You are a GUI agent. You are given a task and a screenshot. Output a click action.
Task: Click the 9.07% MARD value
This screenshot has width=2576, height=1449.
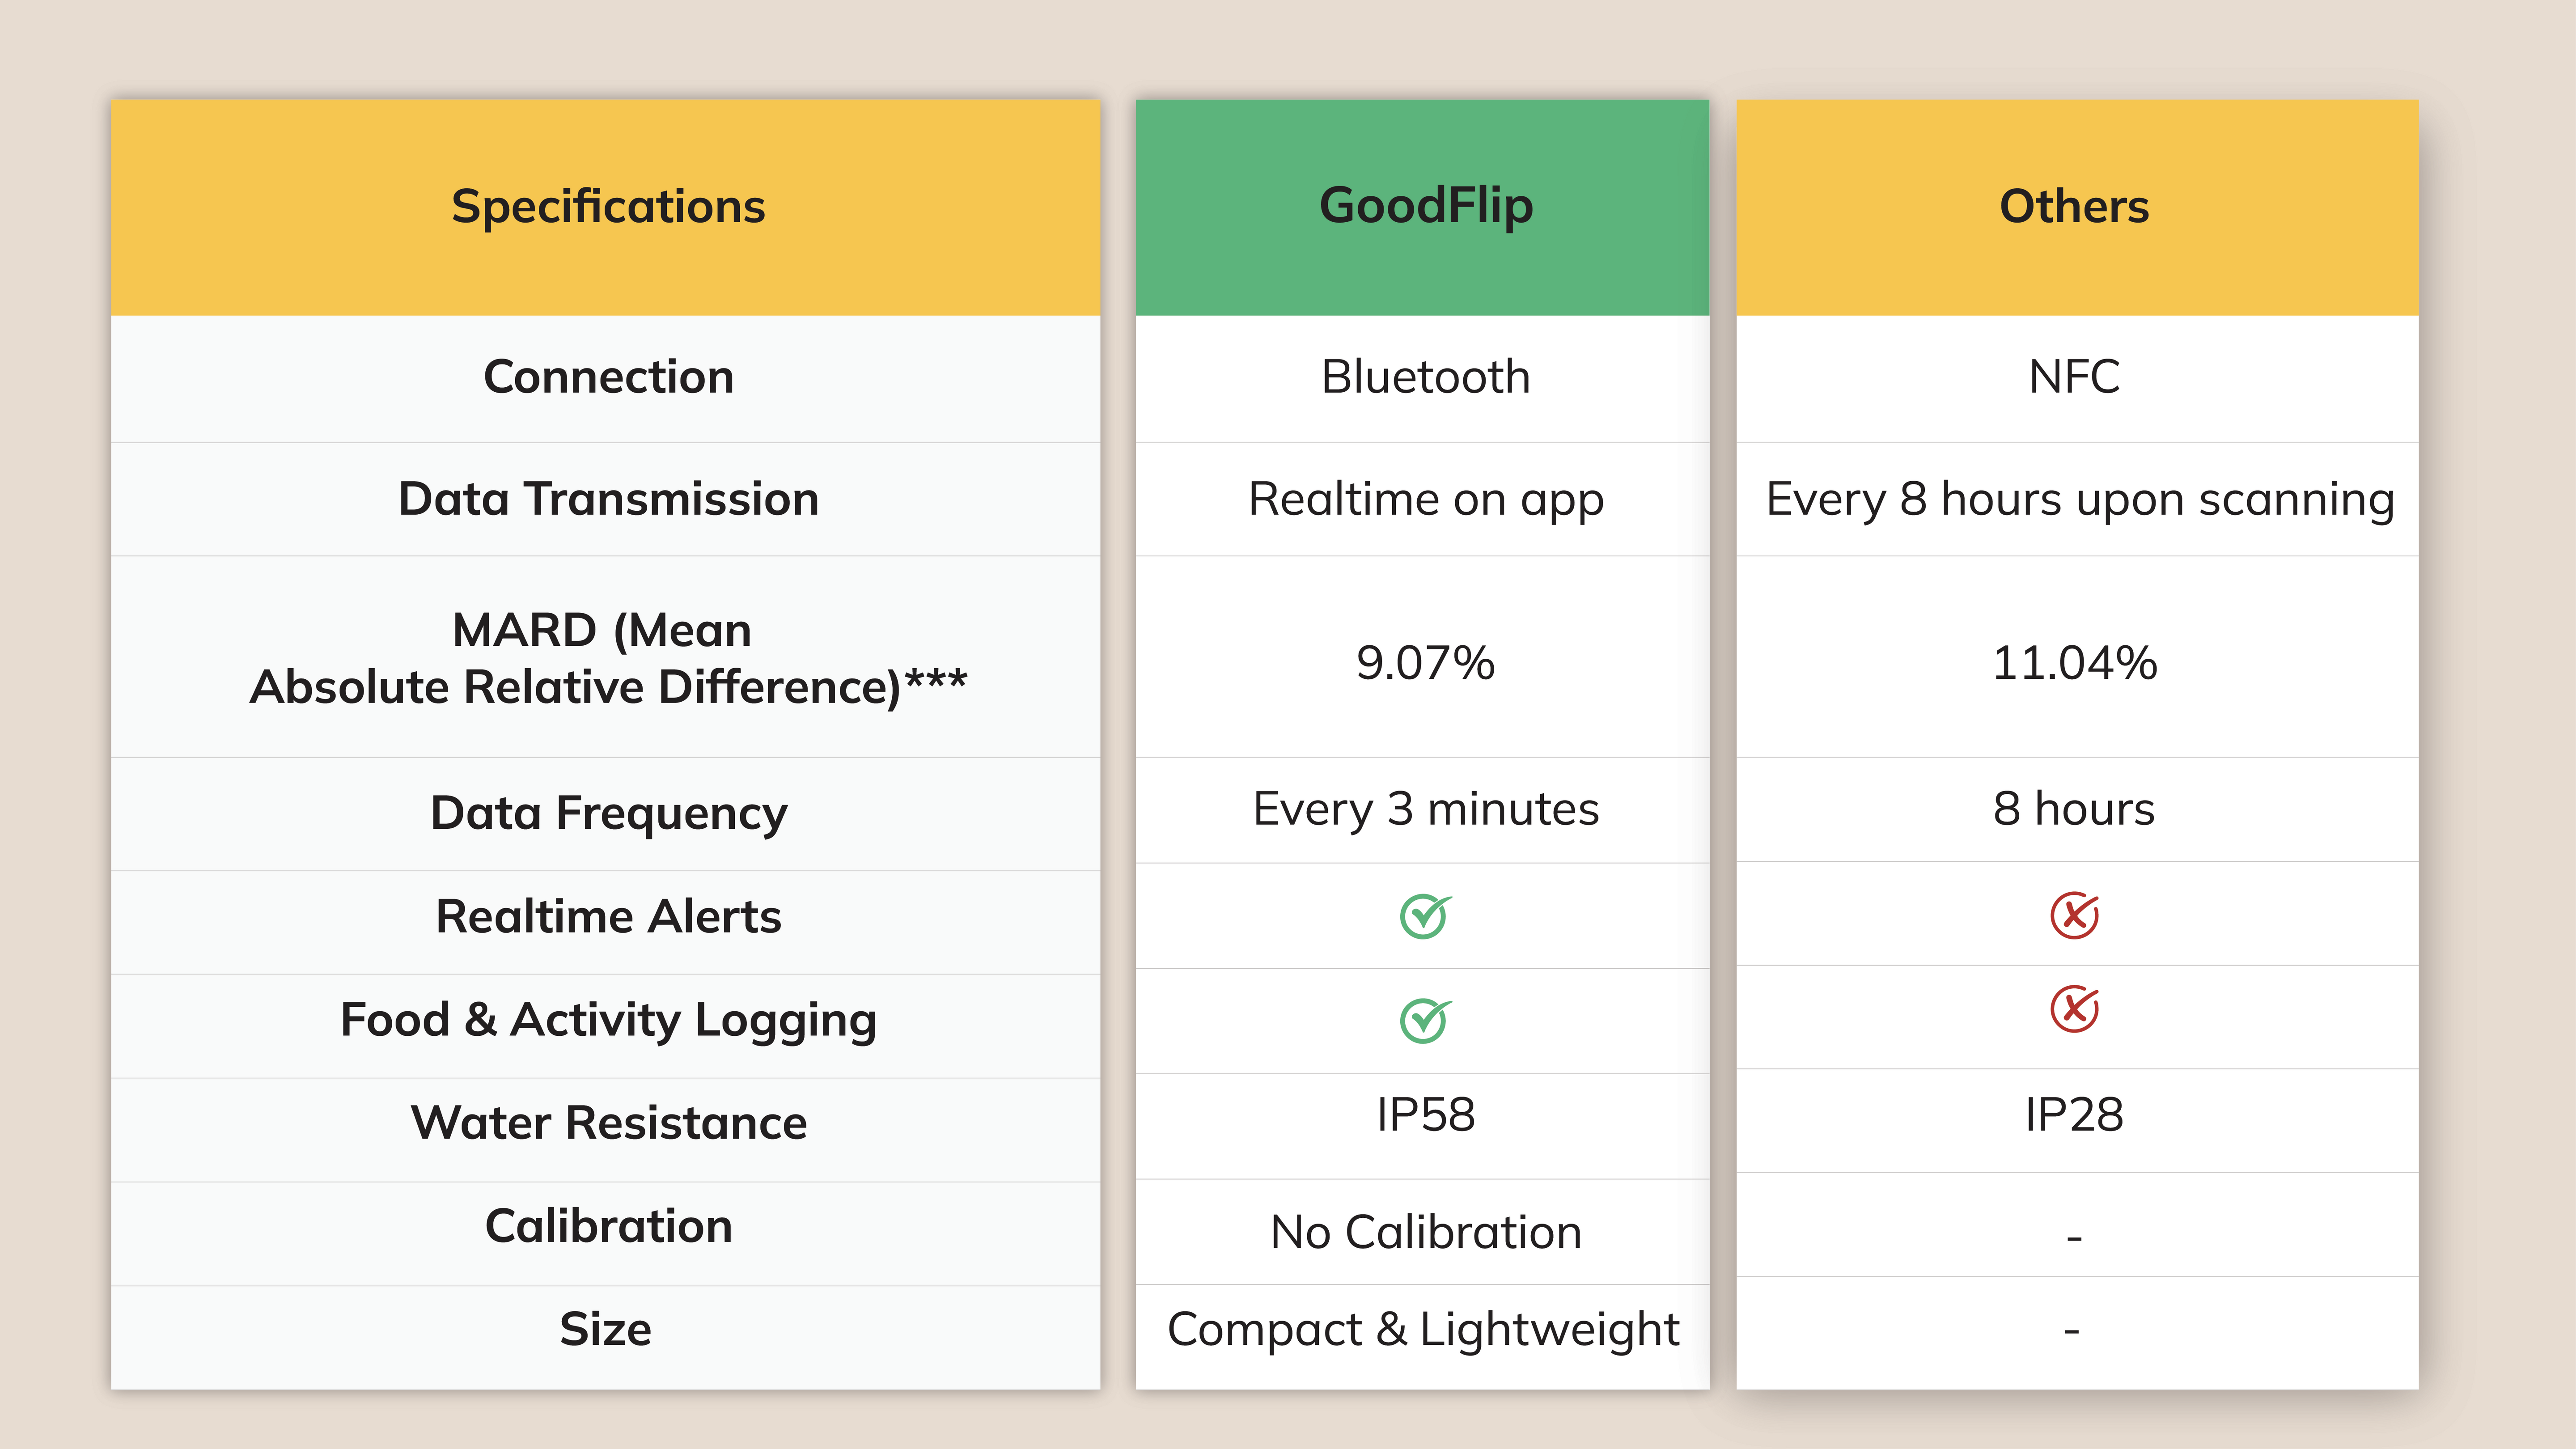(x=1425, y=662)
